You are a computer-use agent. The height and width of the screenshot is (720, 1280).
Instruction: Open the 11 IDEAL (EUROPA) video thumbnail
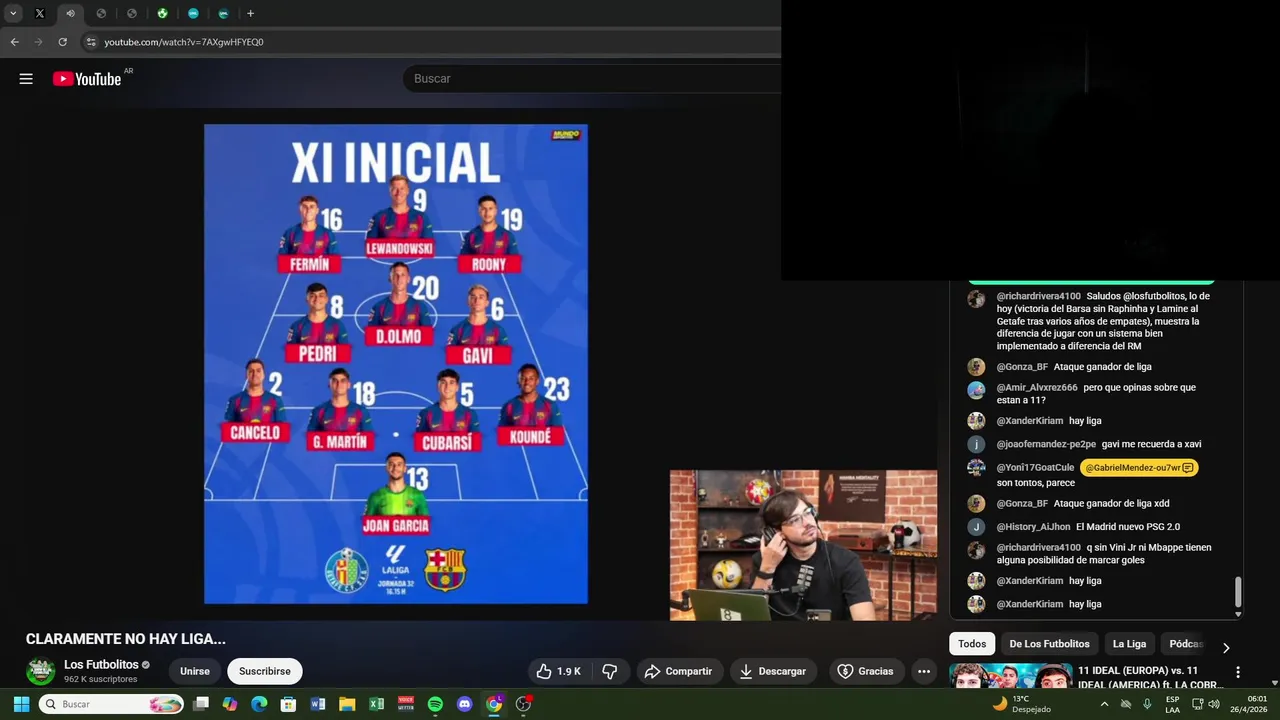1010,676
